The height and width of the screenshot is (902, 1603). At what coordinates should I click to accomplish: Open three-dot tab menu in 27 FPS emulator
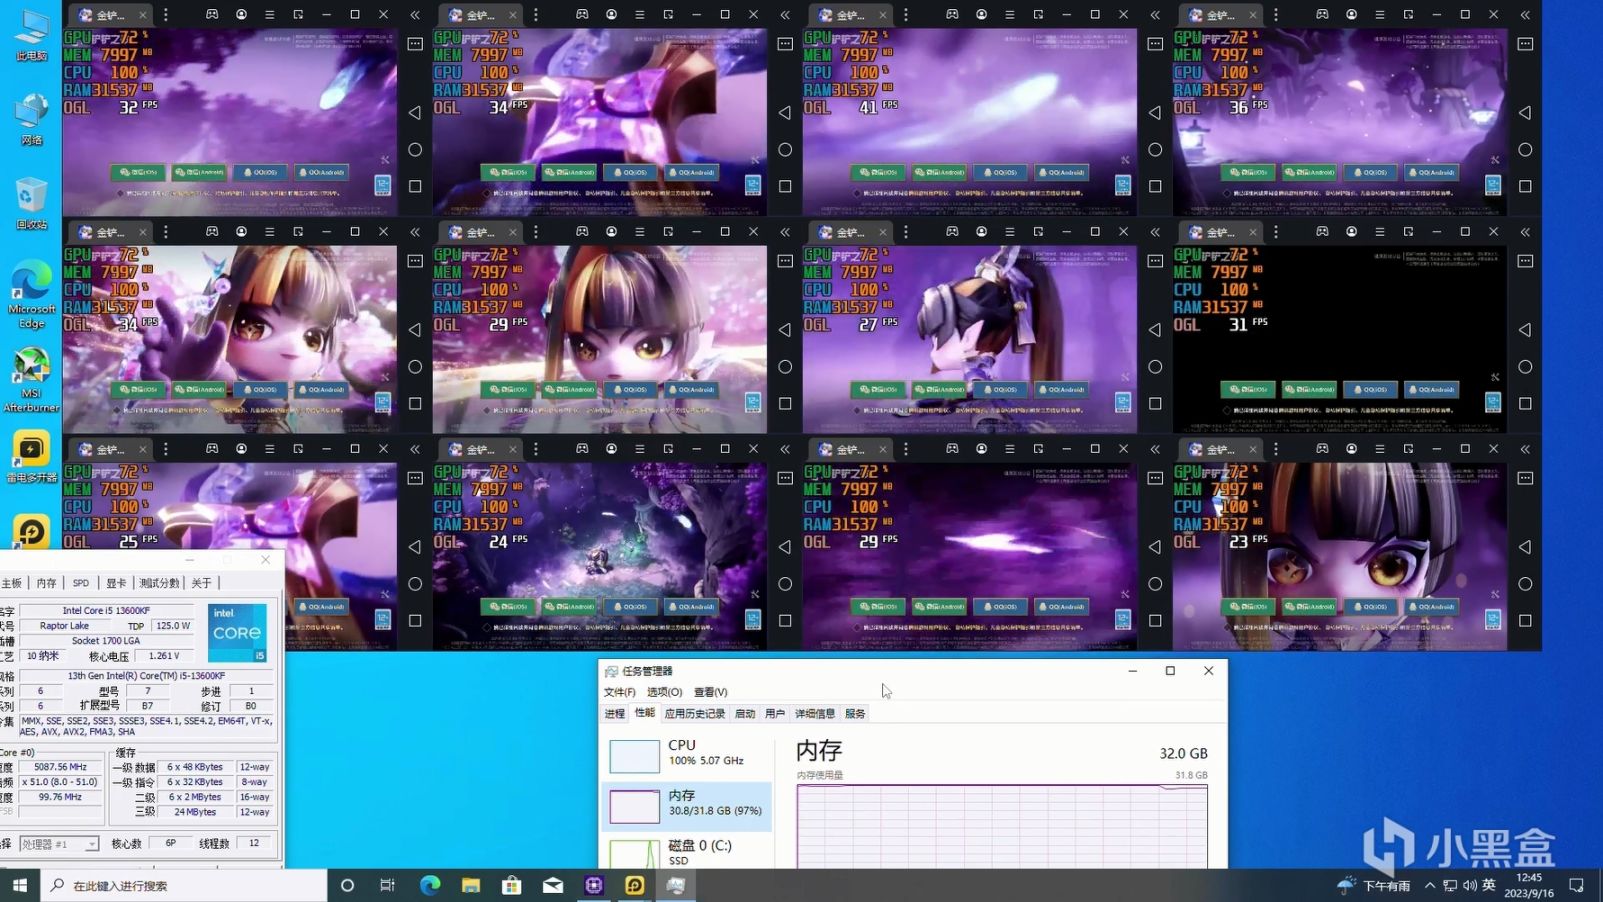click(906, 232)
